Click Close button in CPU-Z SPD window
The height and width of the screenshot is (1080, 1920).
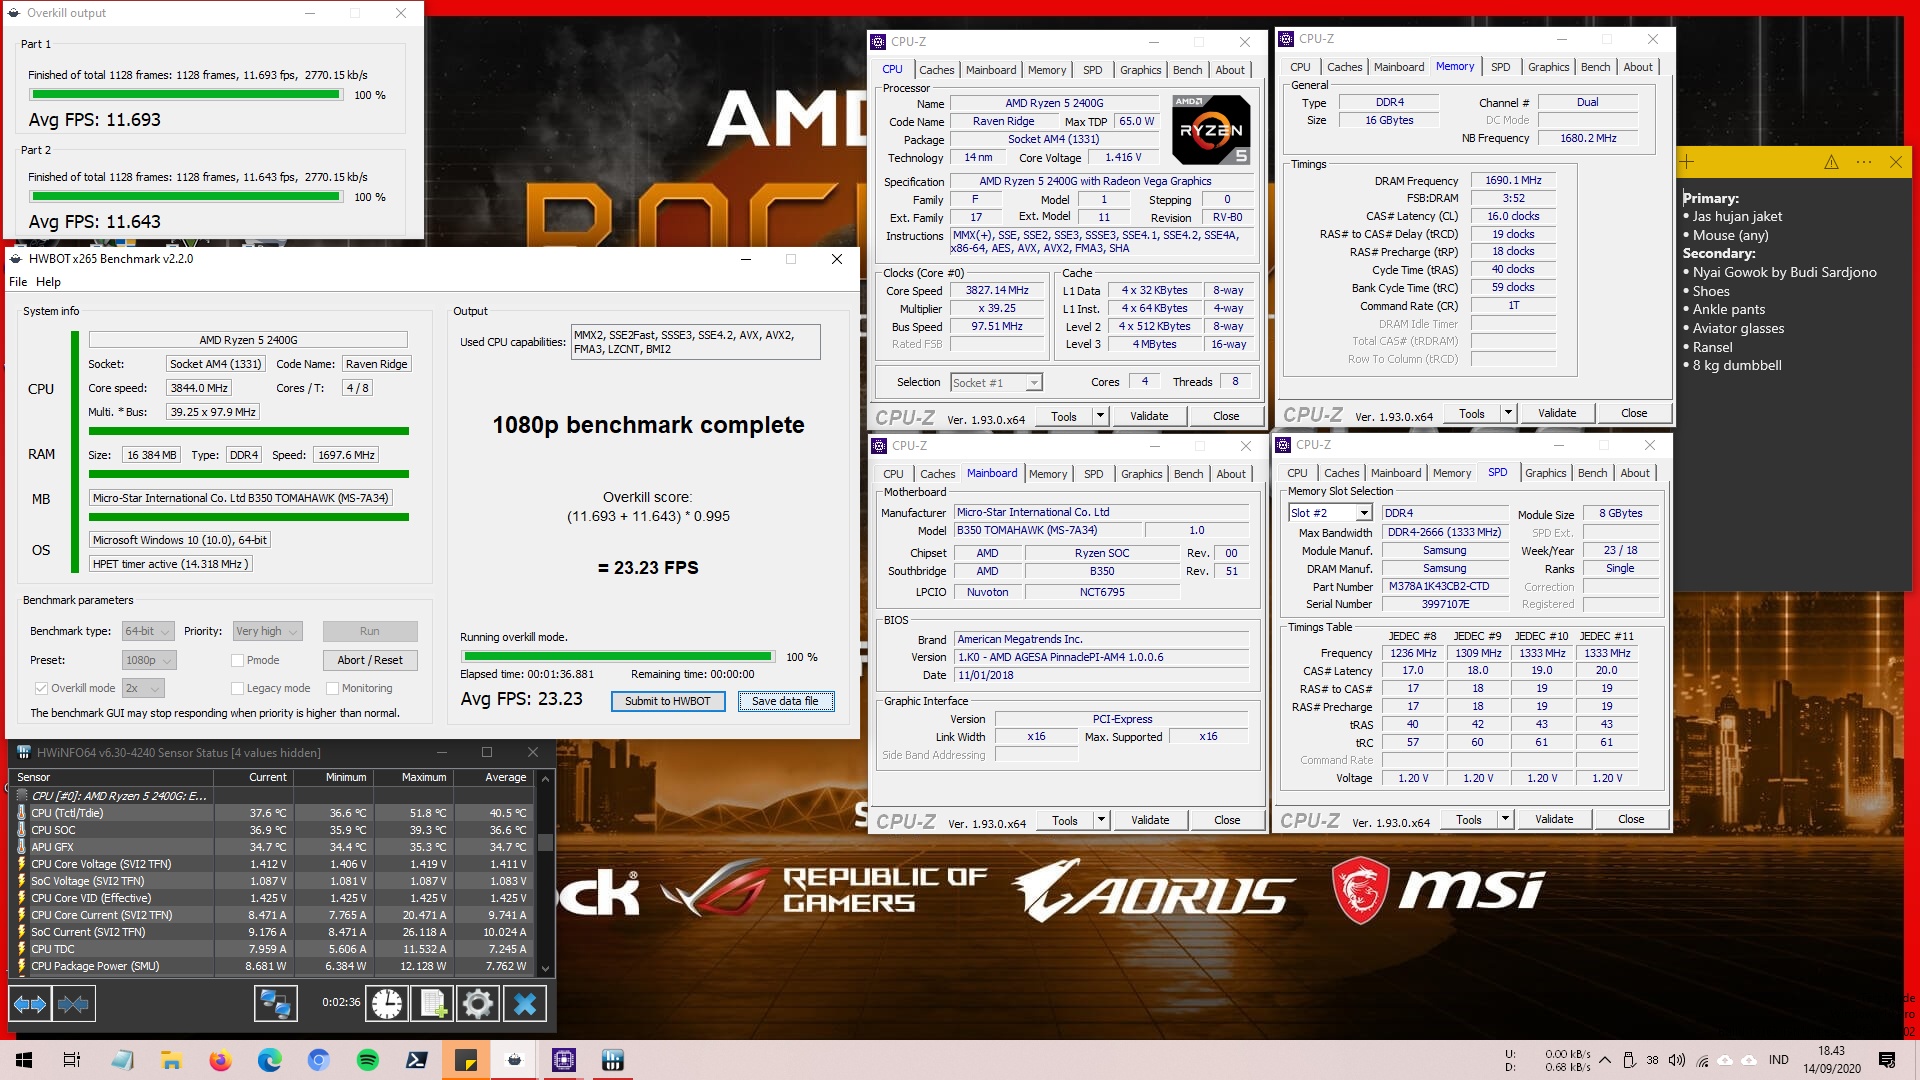point(1631,819)
